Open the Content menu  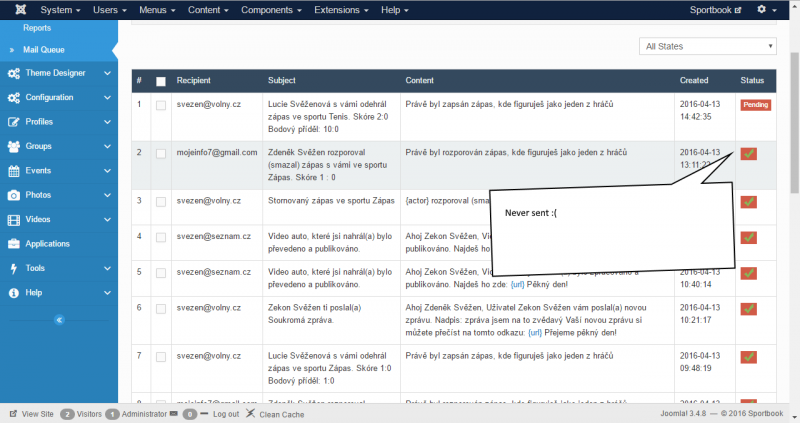[208, 10]
